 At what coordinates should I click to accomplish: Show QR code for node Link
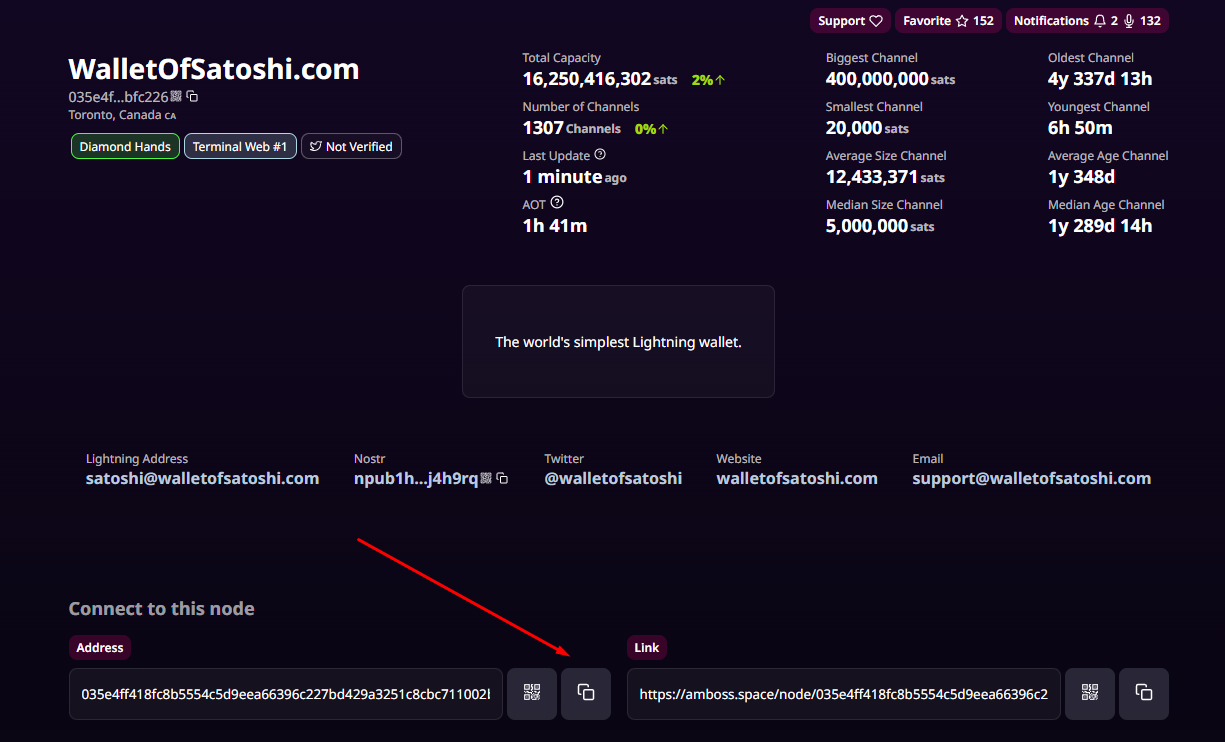pos(1090,694)
